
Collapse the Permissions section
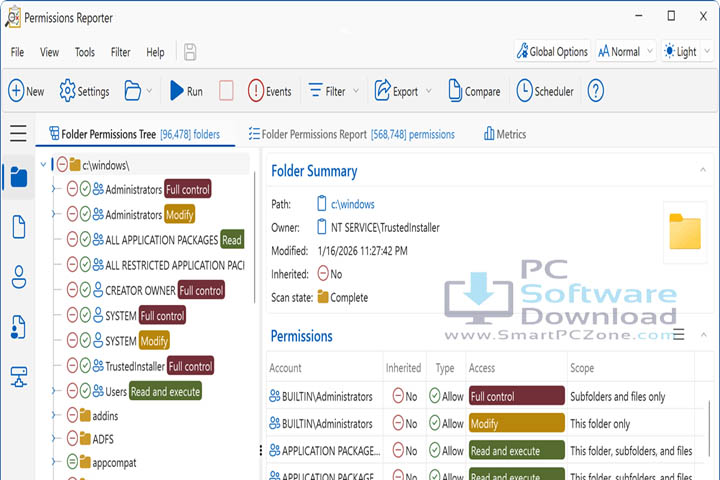click(x=703, y=335)
